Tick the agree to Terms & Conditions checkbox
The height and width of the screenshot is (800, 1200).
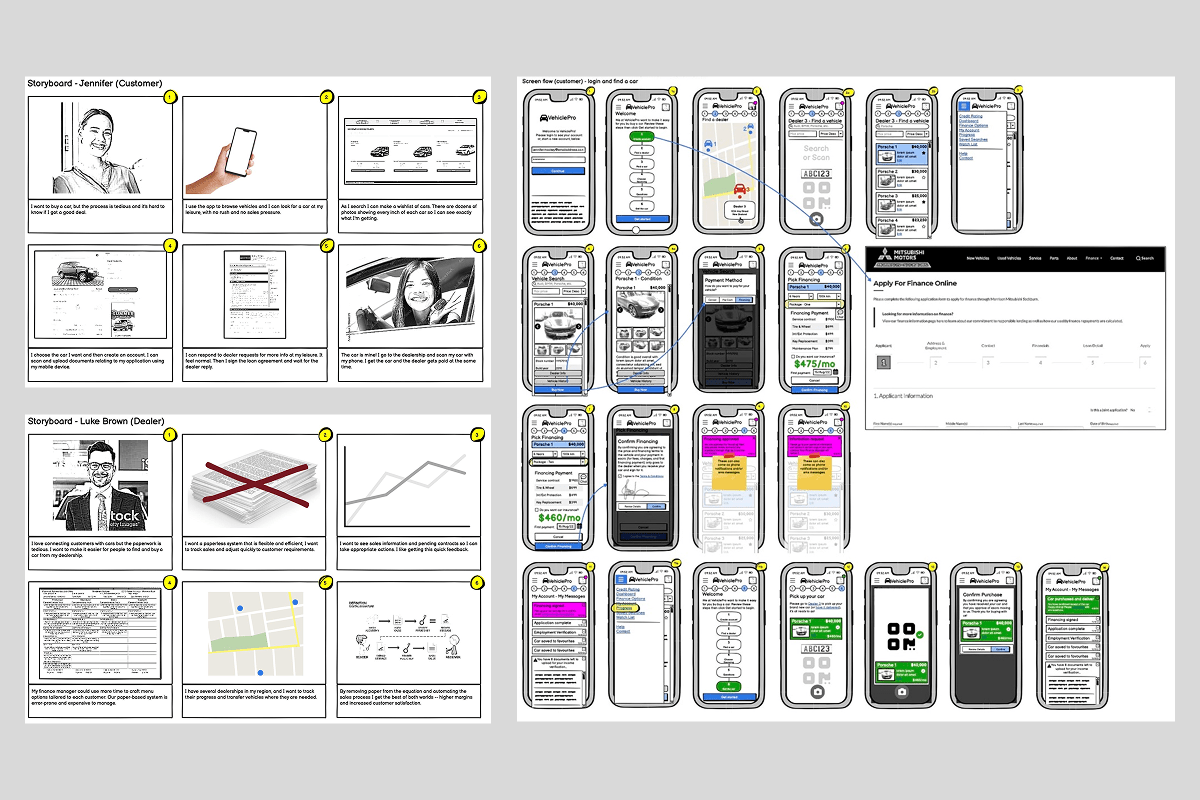[x=618, y=477]
